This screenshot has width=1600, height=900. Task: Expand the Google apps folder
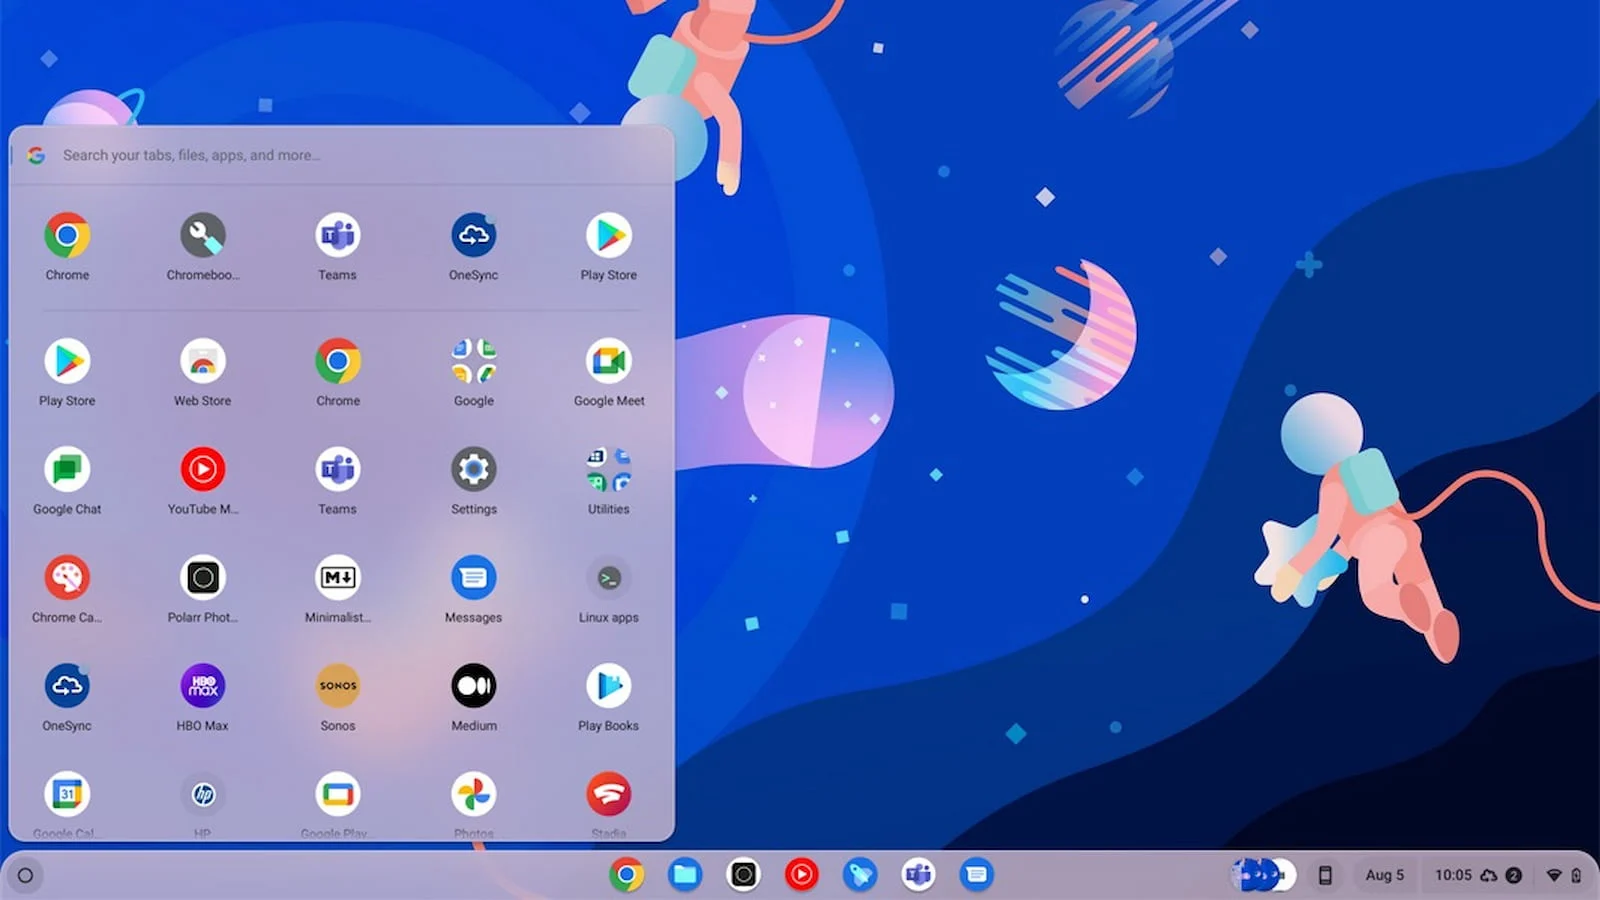(x=473, y=362)
